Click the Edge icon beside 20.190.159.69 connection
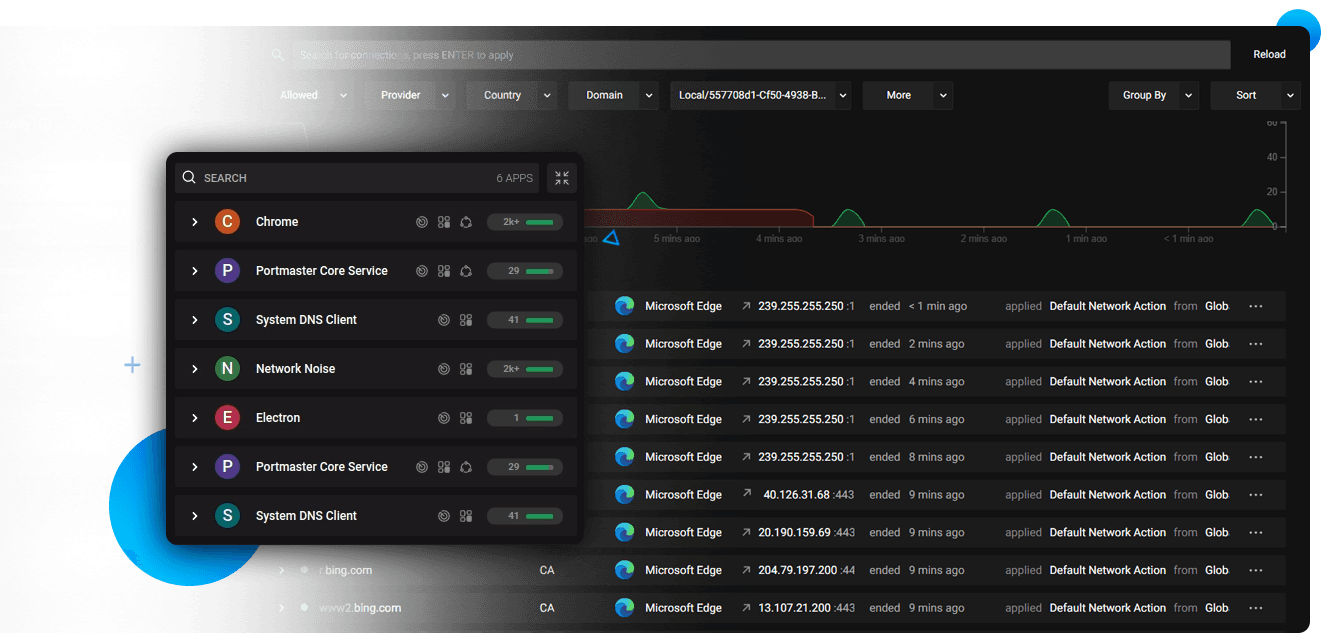Viewport: 1329px width, 643px height. (625, 532)
